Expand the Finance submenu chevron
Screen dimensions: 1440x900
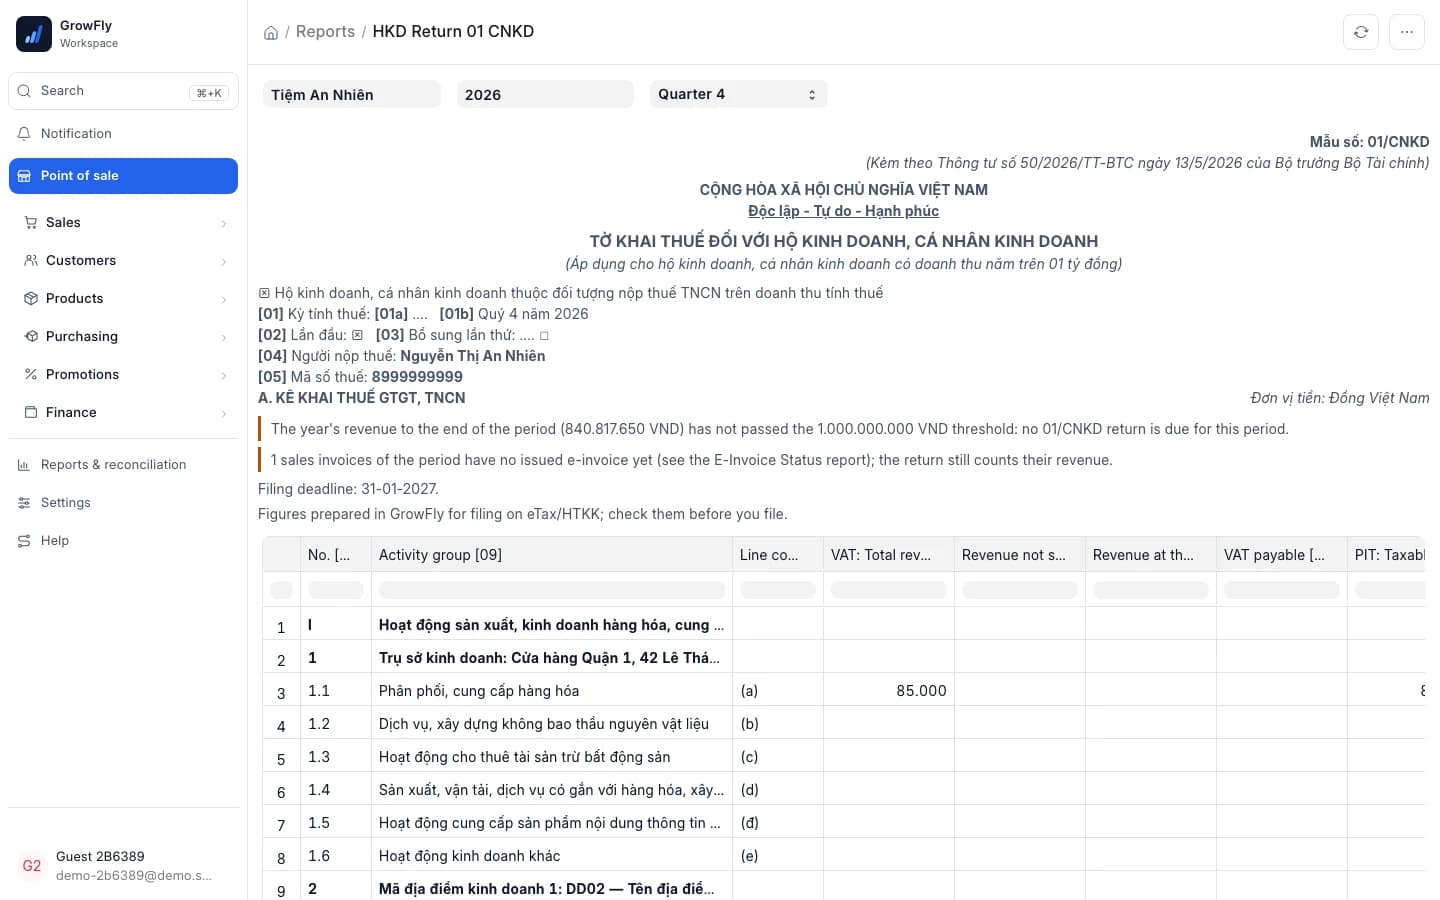click(223, 413)
